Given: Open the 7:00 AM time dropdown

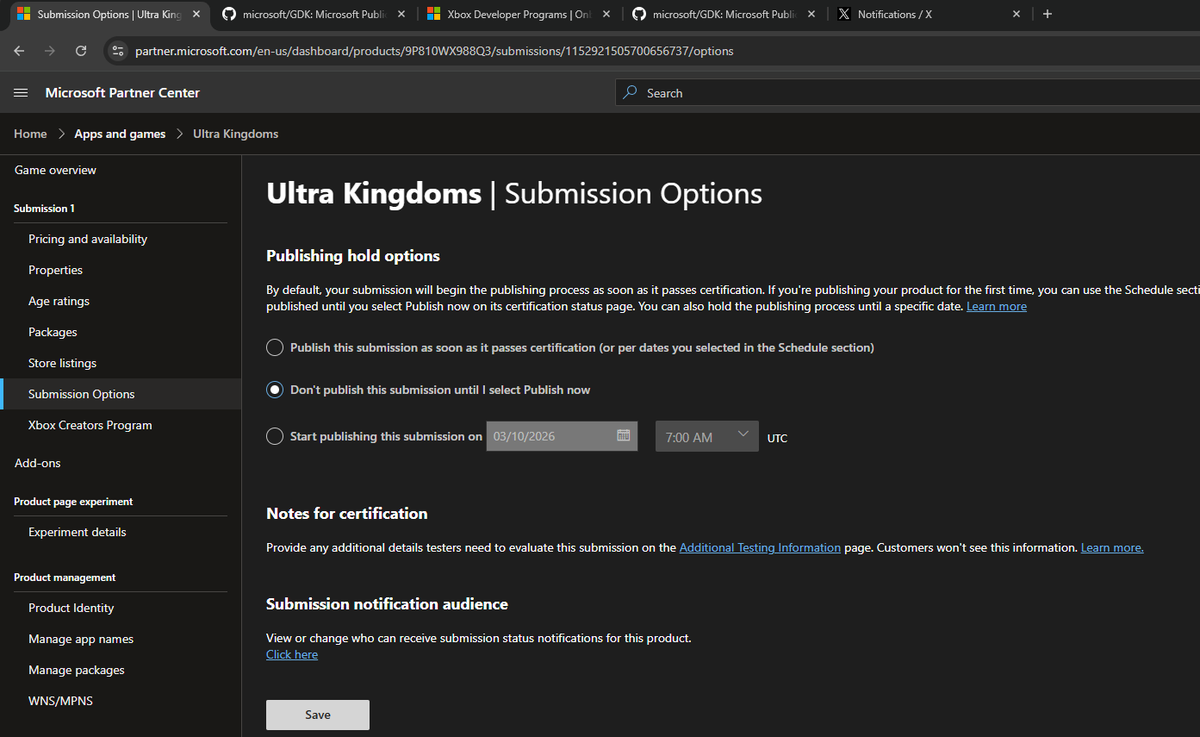Looking at the screenshot, I should (707, 436).
